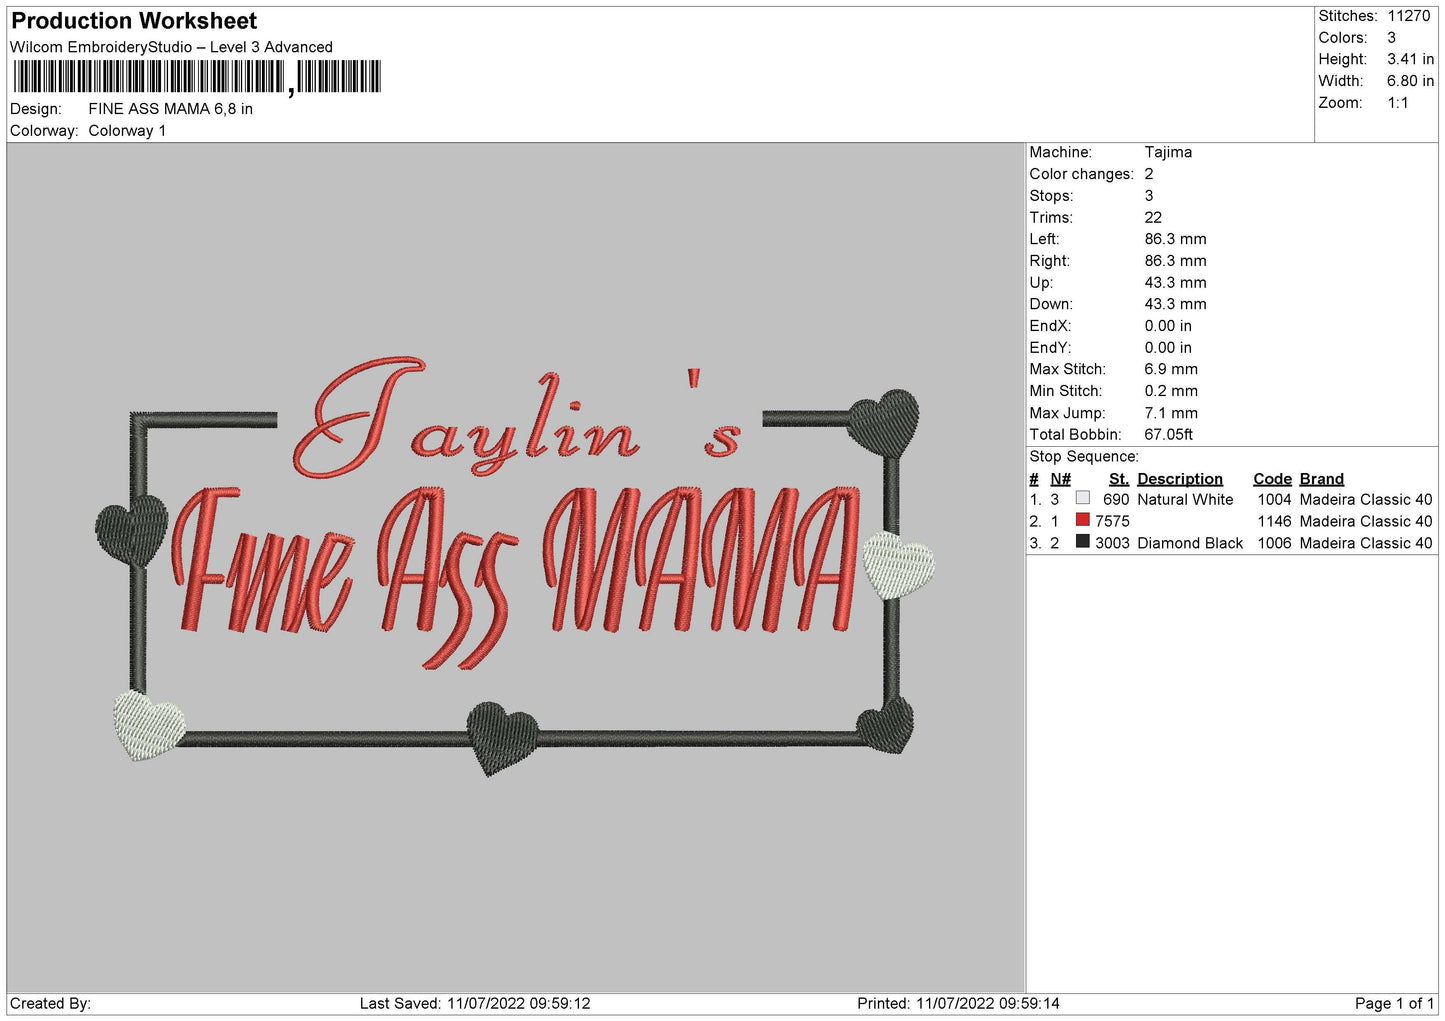Click the Zoom value "1:1"
This screenshot has width=1445, height=1021.
click(x=1398, y=103)
